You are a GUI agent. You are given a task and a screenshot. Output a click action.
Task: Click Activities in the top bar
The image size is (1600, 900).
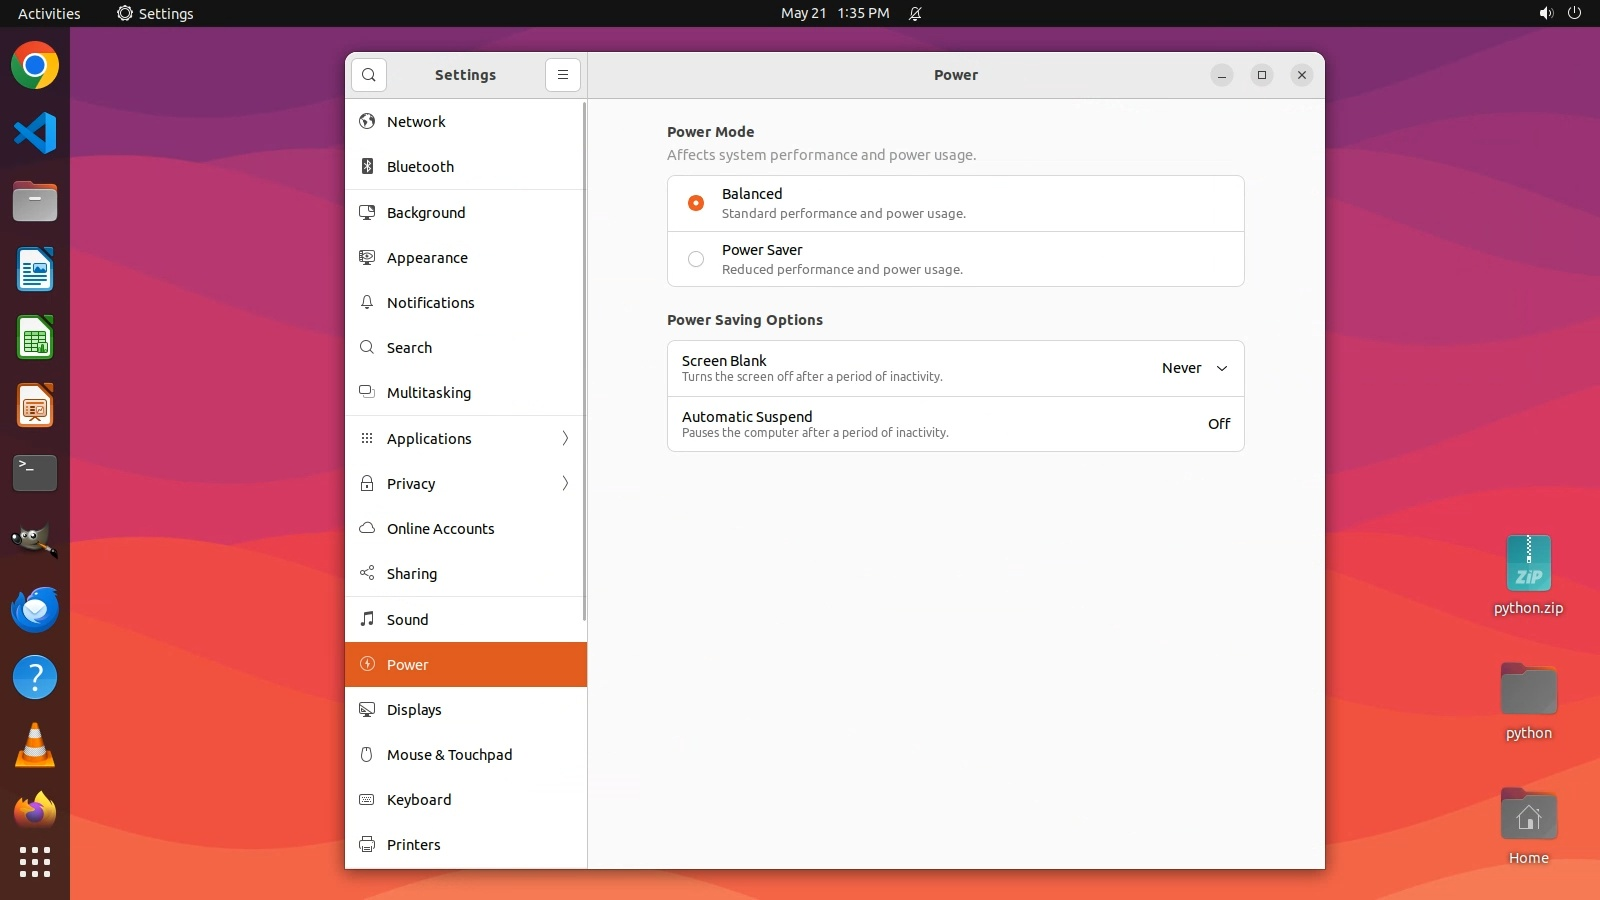(x=49, y=14)
